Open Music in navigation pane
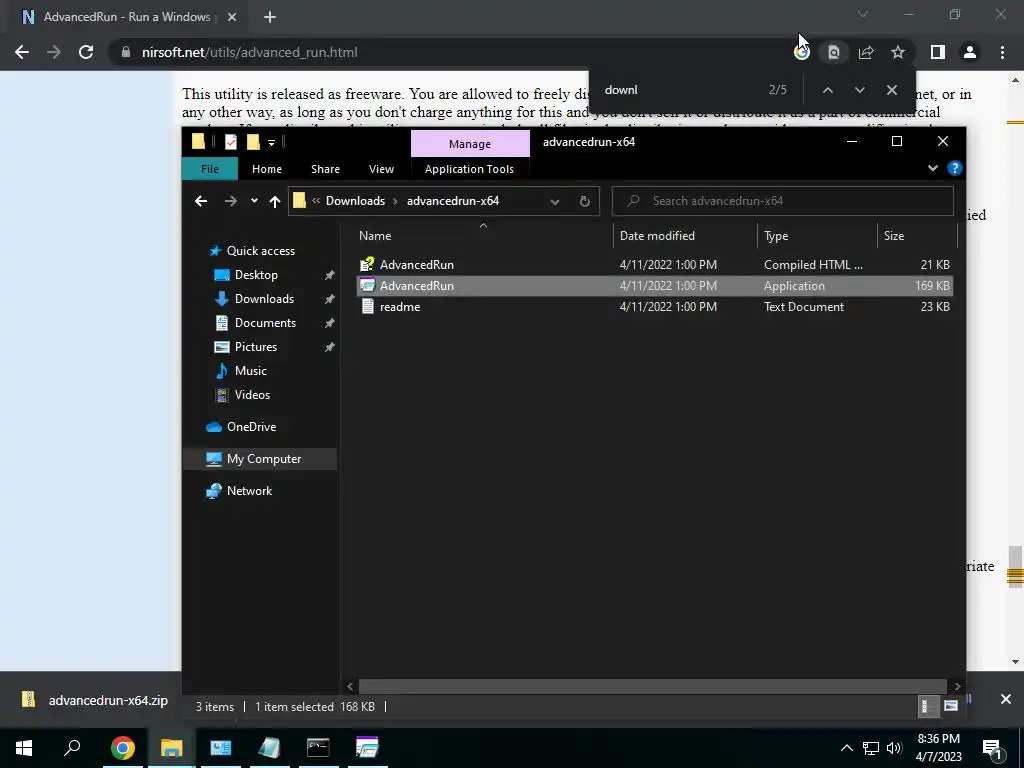The width and height of the screenshot is (1024, 768). point(251,370)
